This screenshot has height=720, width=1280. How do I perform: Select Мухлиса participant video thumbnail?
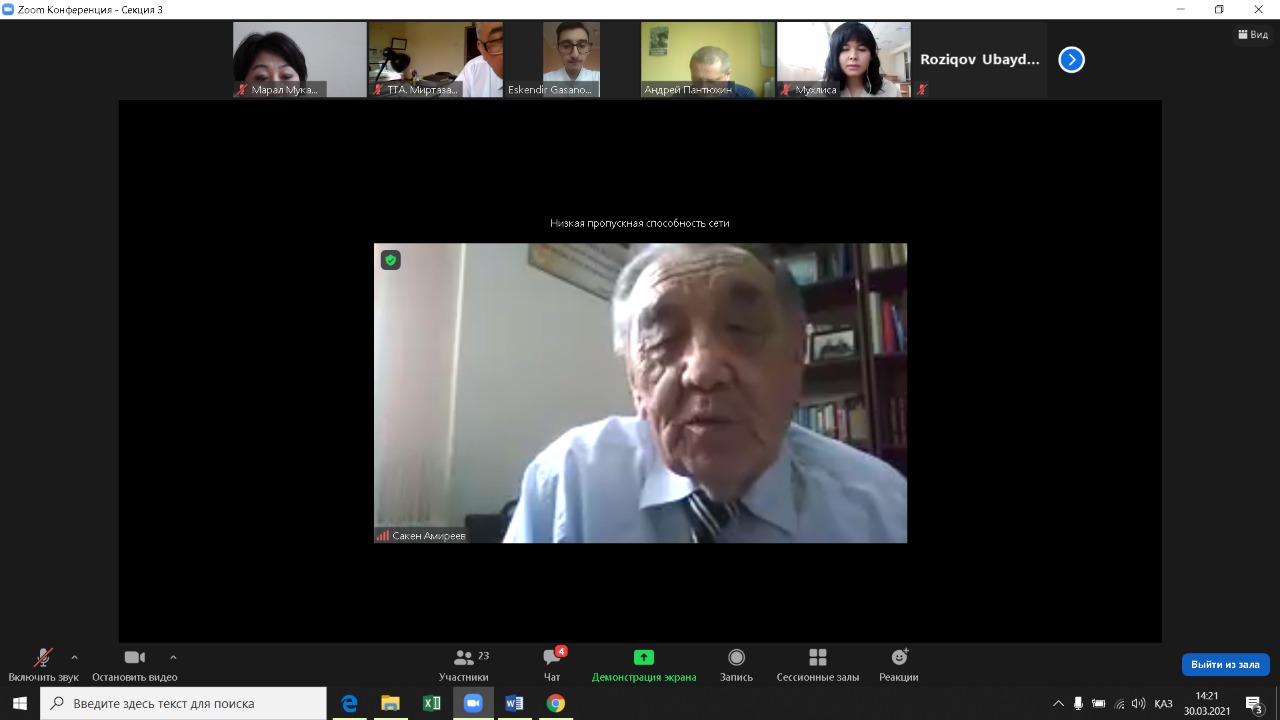pyautogui.click(x=843, y=60)
